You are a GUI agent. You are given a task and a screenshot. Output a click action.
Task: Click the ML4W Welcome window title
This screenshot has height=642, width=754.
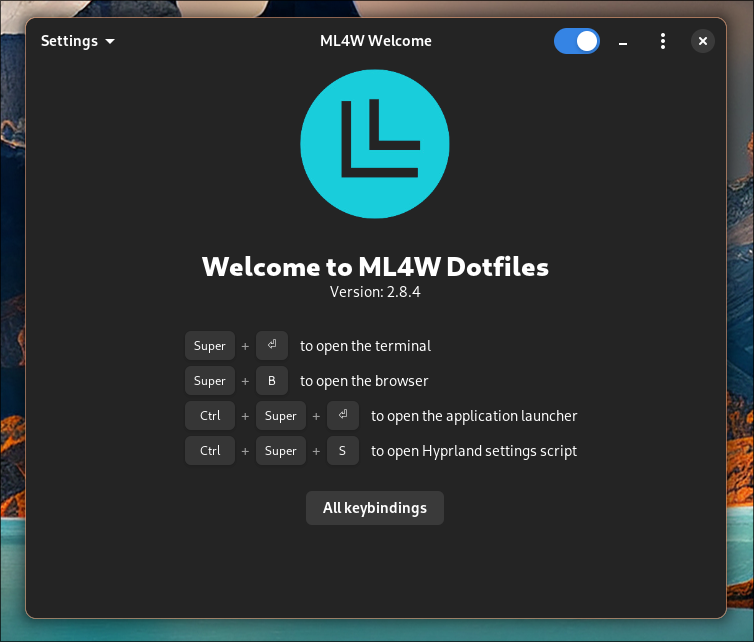(x=375, y=41)
